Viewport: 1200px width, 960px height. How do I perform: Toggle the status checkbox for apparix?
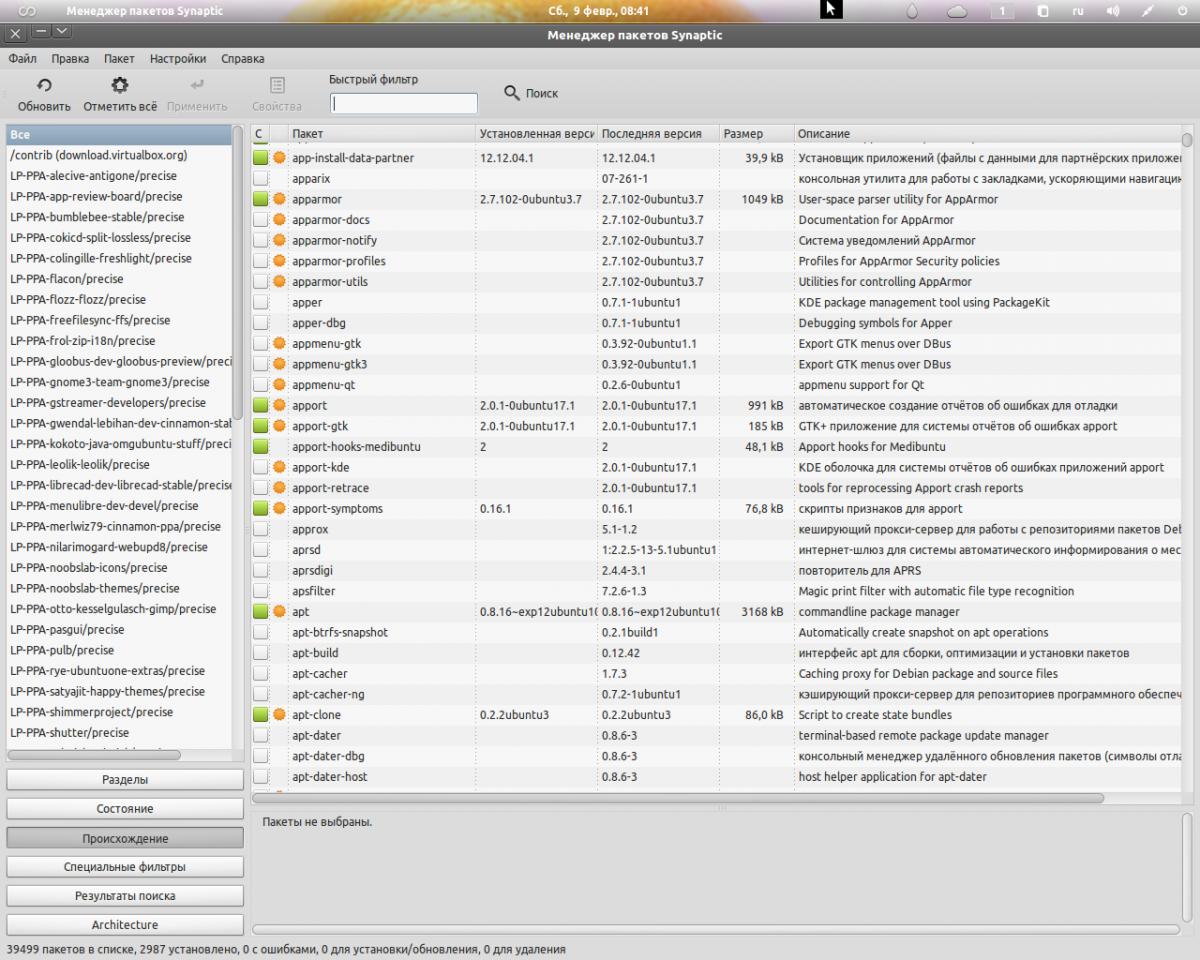tap(261, 179)
